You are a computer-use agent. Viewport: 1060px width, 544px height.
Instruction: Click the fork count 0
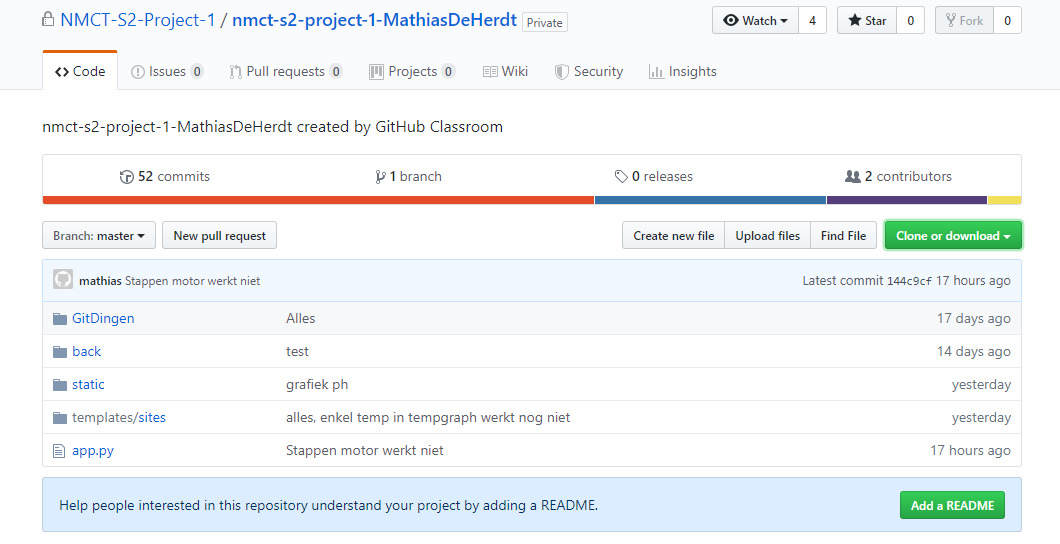(1007, 20)
